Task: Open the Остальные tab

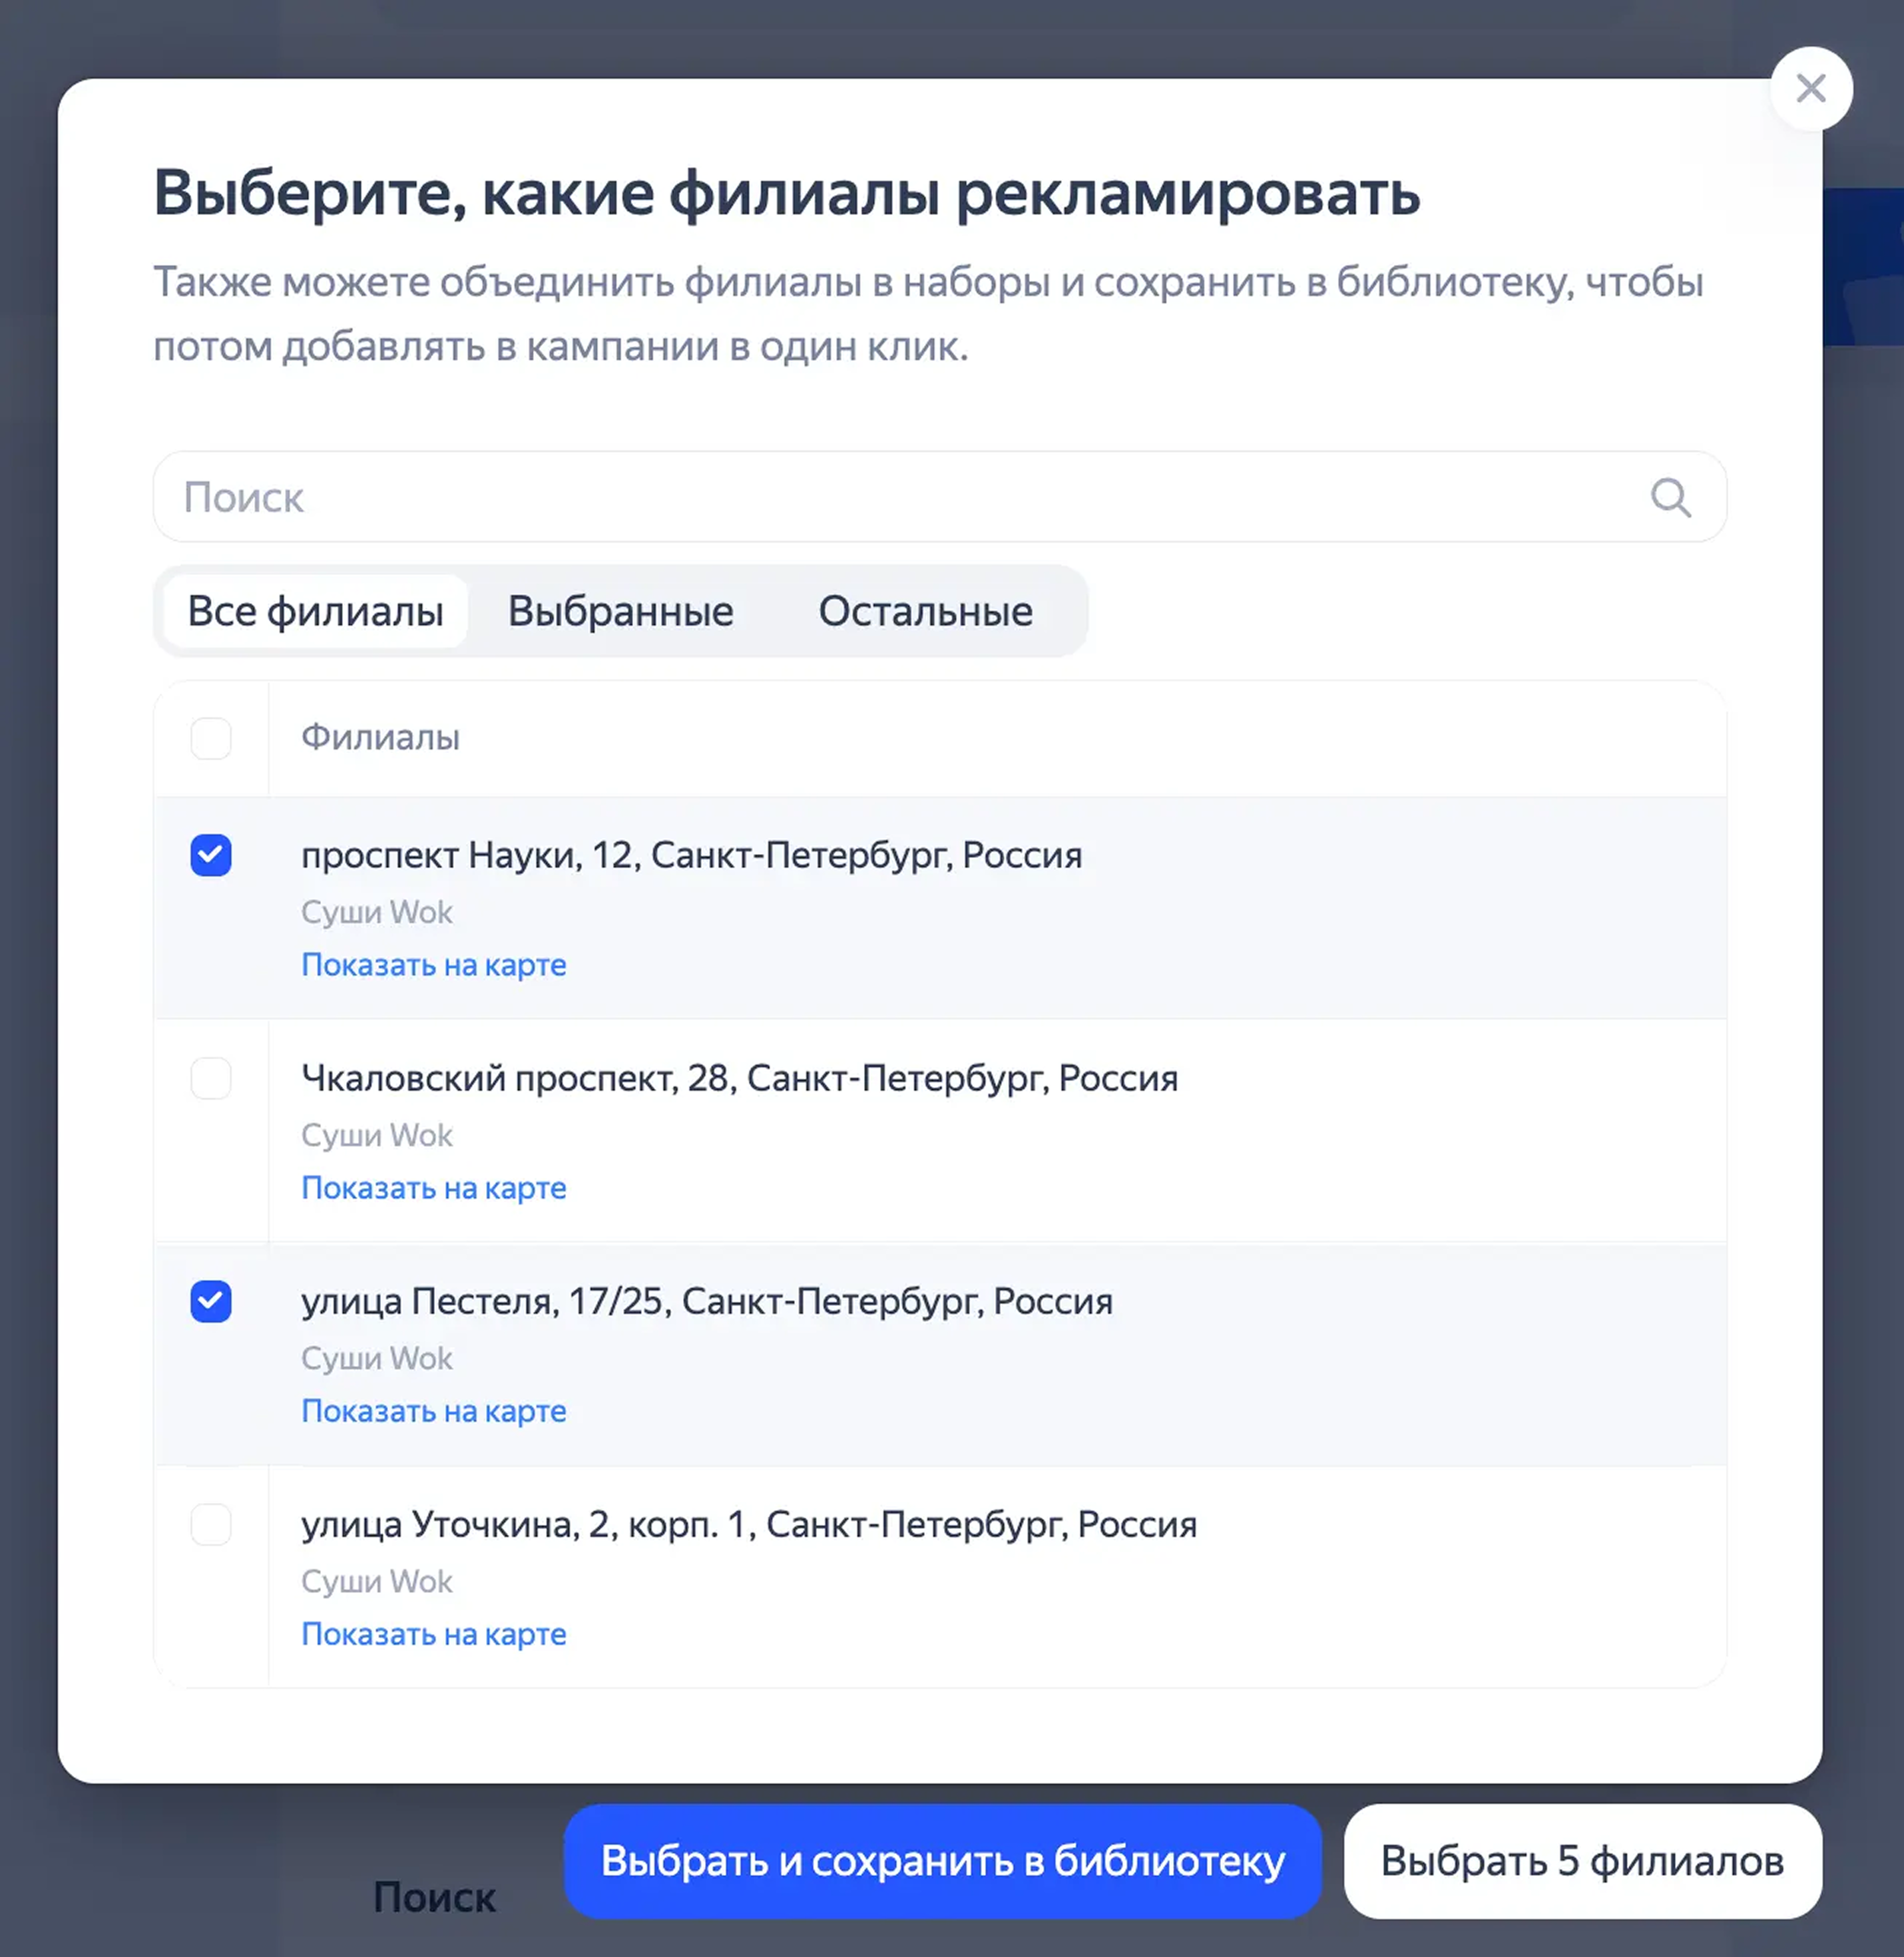Action: (x=925, y=611)
